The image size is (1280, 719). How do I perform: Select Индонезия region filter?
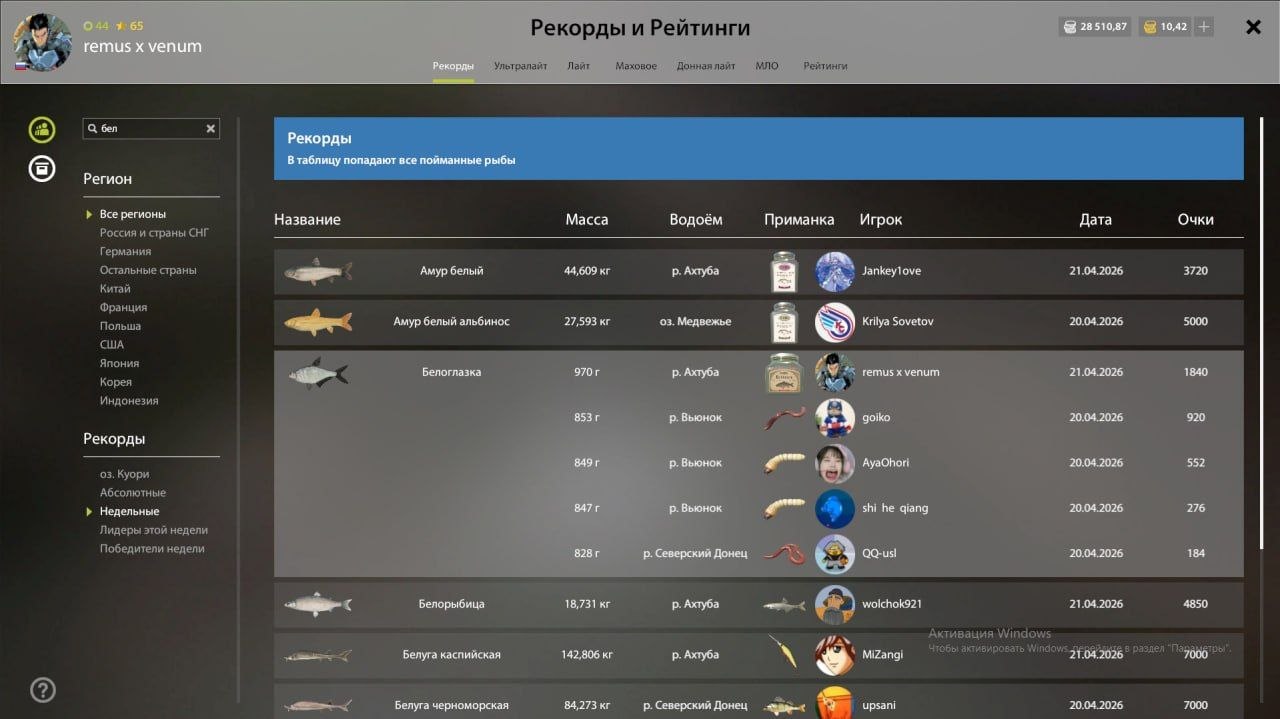pyautogui.click(x=129, y=401)
